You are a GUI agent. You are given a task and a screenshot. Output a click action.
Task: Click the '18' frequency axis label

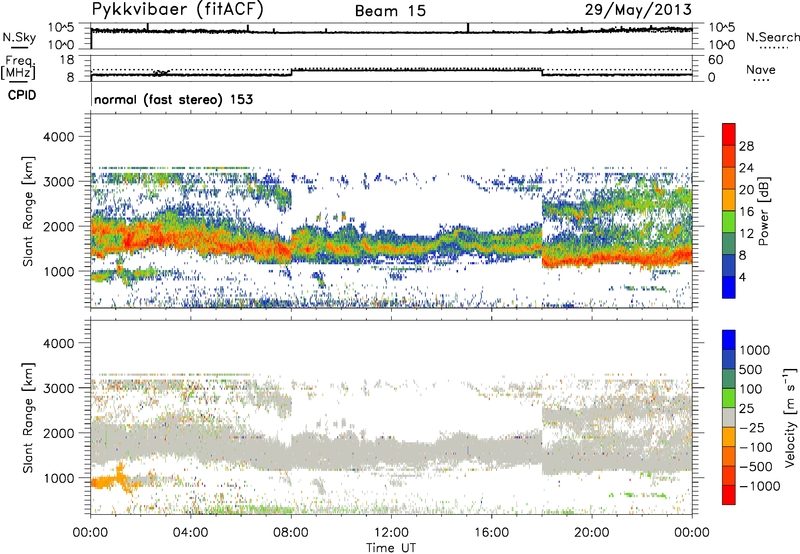point(67,60)
